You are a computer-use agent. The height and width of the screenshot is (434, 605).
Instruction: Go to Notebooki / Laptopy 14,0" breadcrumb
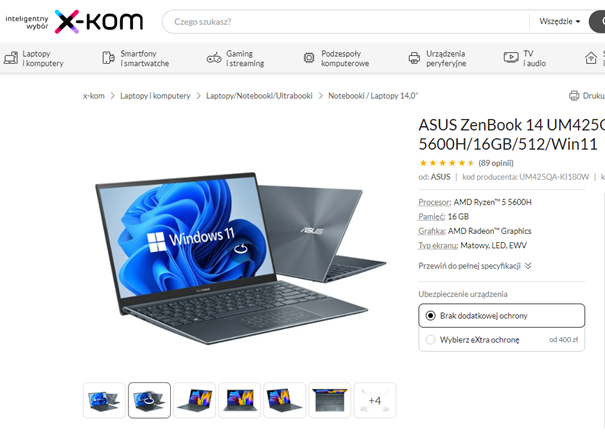[x=373, y=96]
